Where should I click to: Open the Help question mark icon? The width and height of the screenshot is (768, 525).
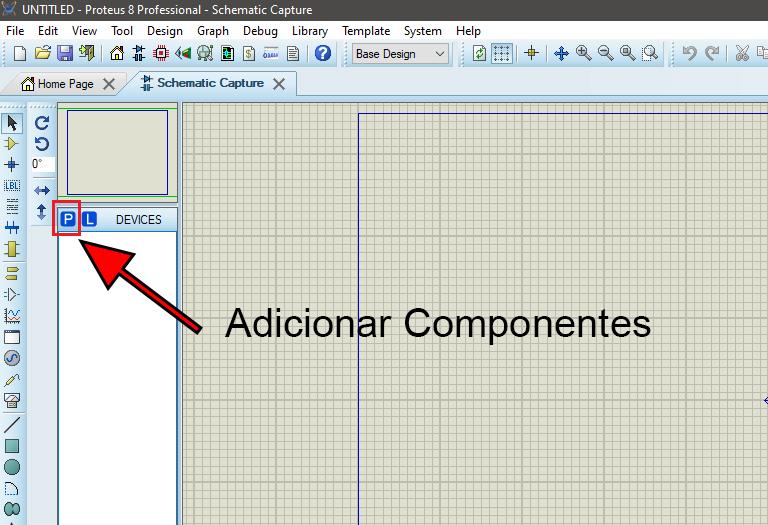point(323,53)
